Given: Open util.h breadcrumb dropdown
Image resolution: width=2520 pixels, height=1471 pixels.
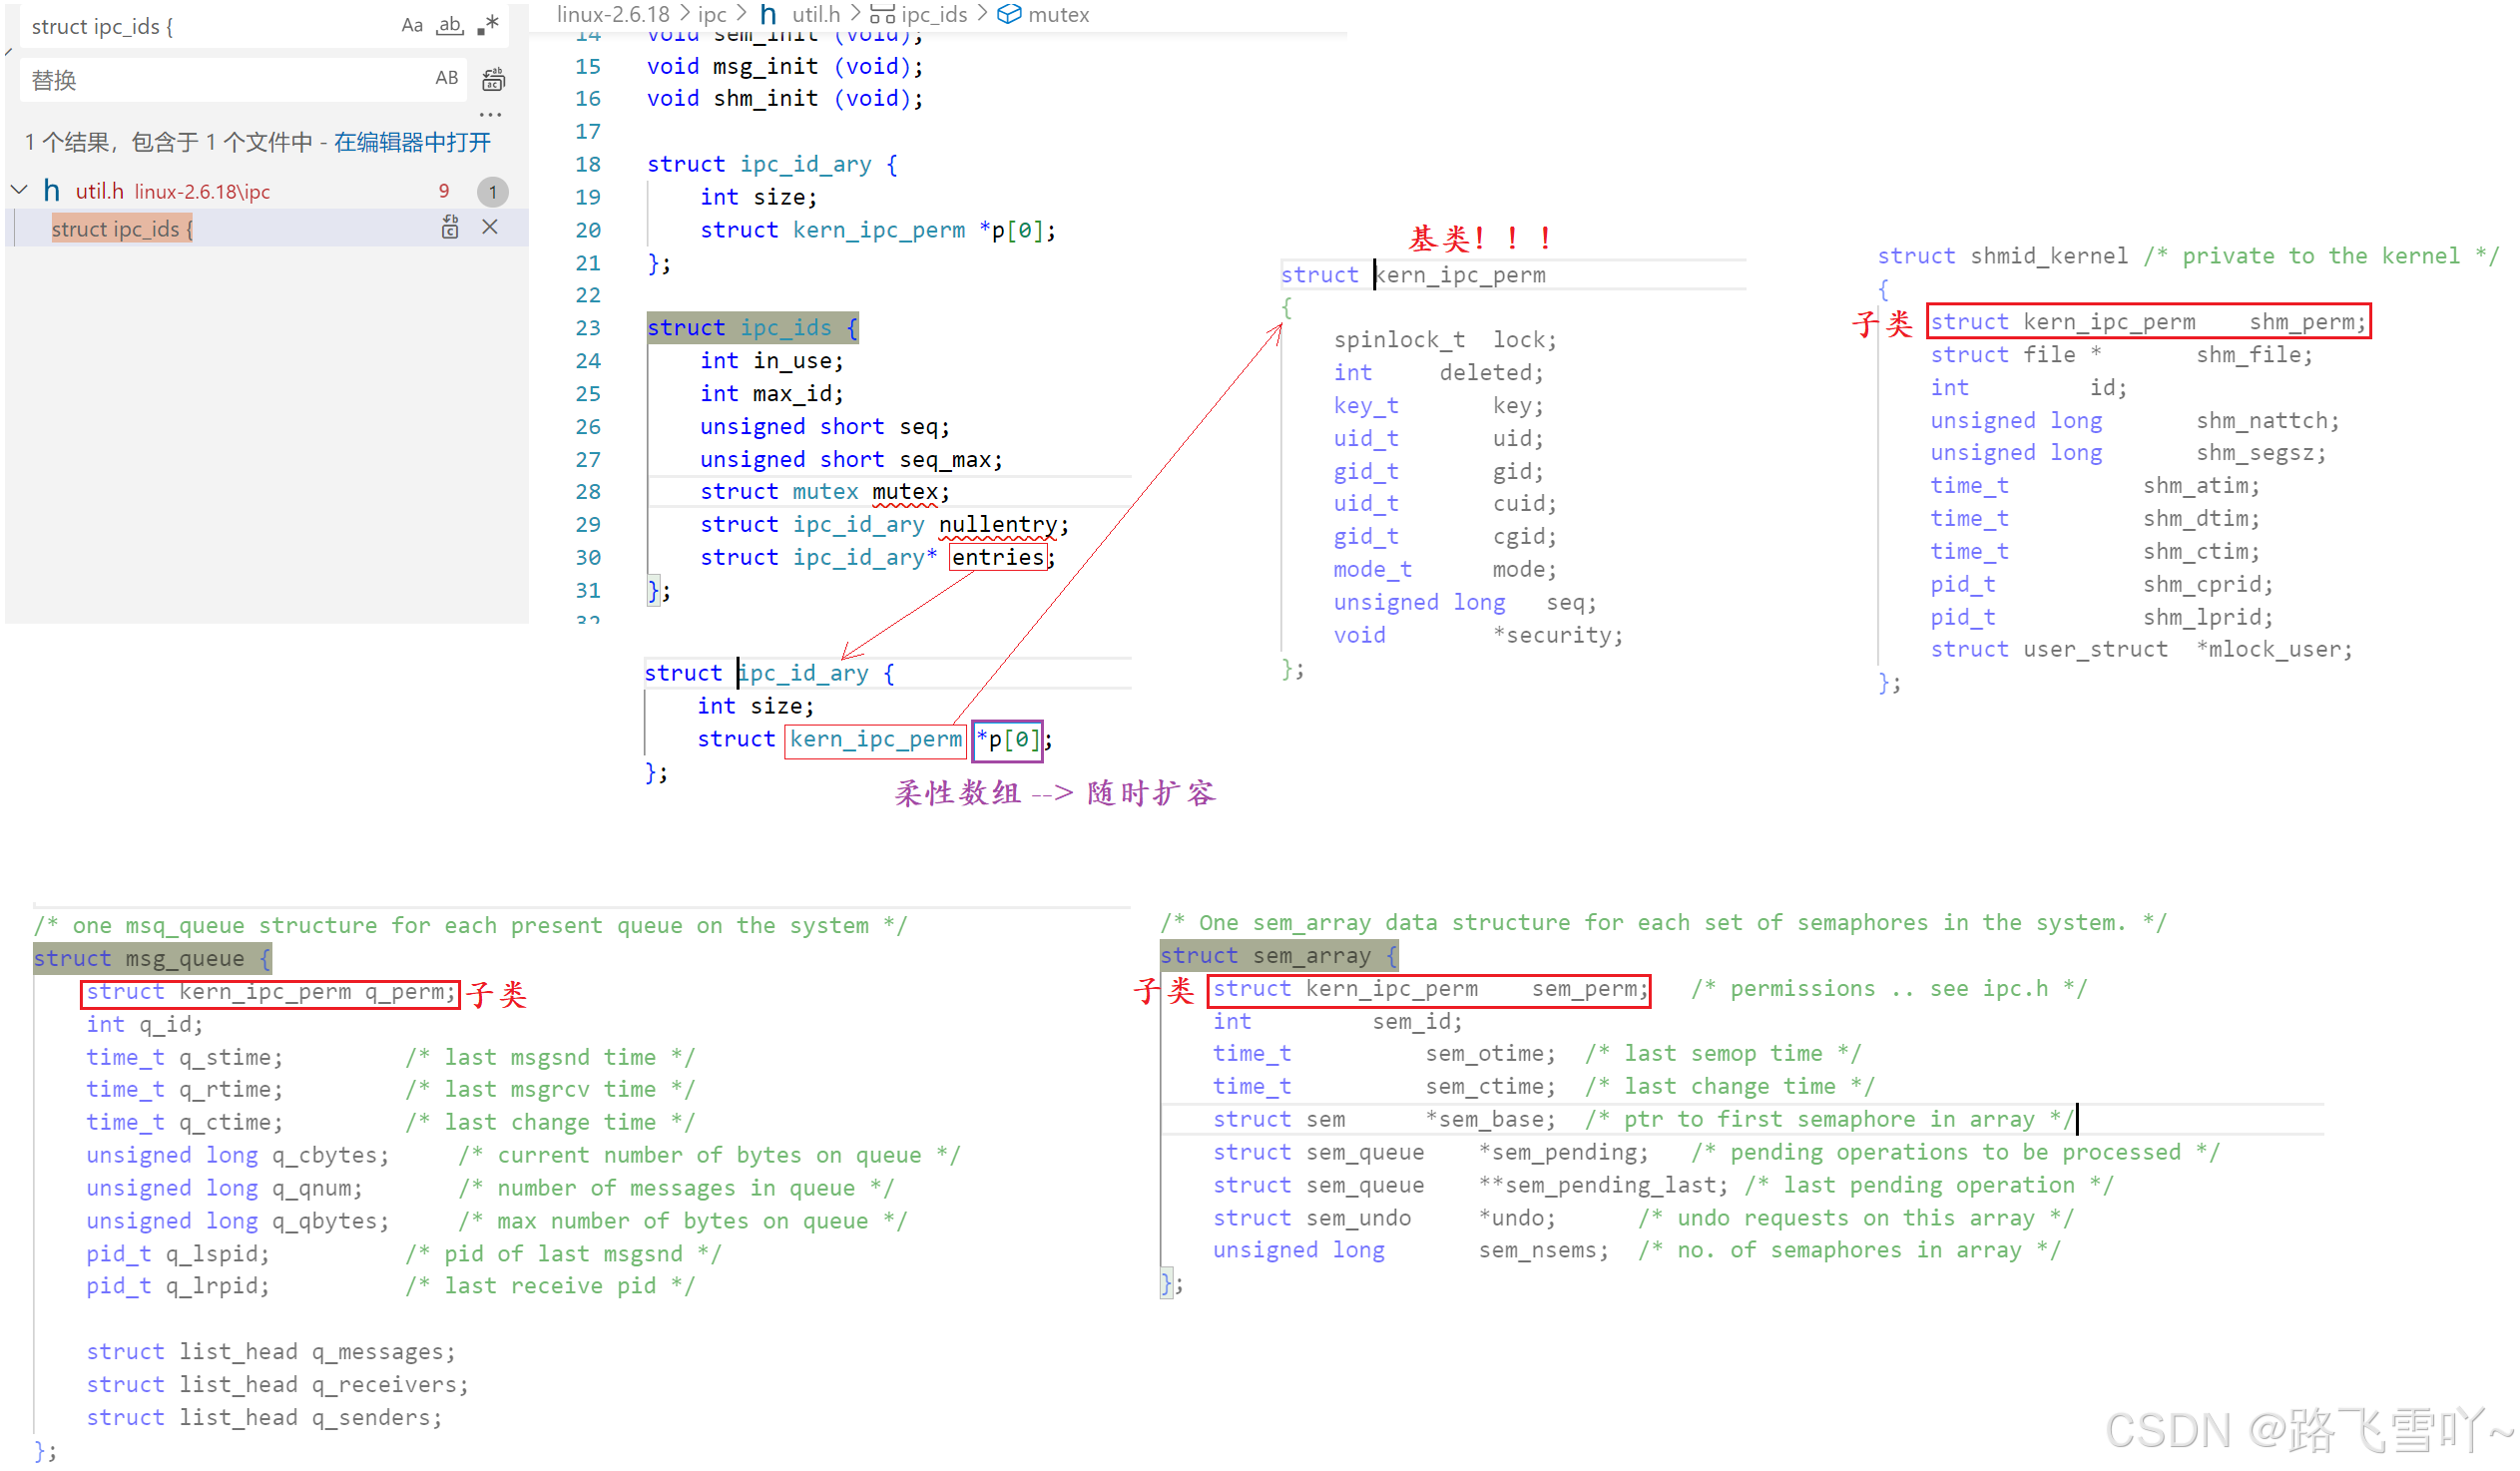Looking at the screenshot, I should [815, 14].
